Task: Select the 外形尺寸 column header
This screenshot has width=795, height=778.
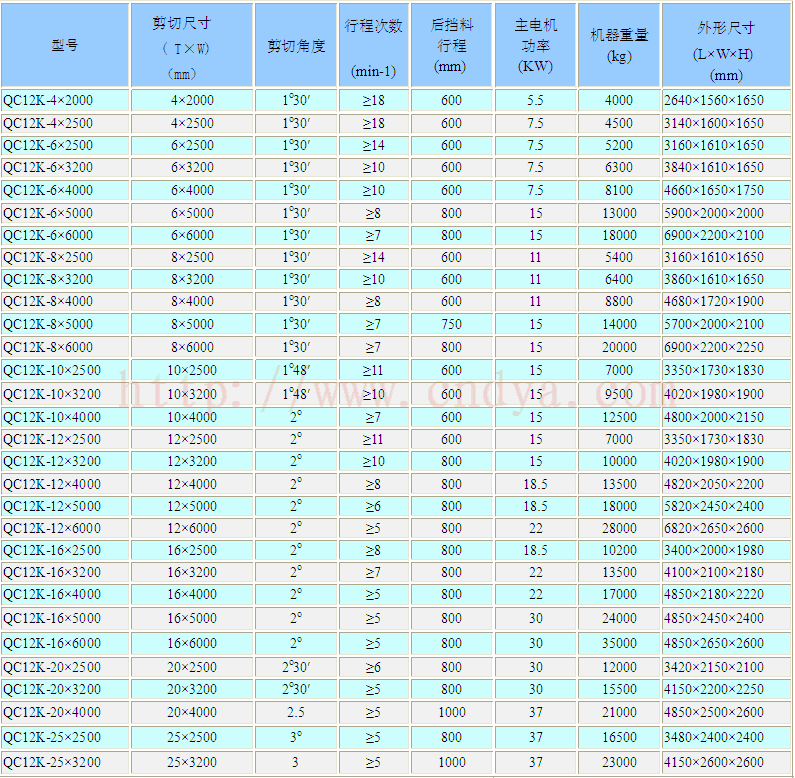Action: (726, 46)
